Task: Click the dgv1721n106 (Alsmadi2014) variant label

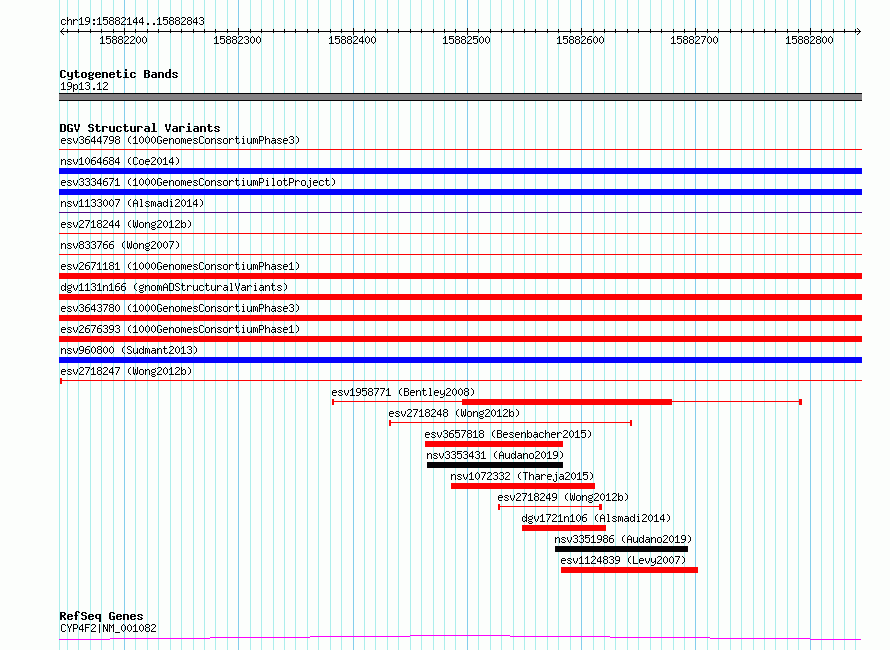Action: click(x=596, y=518)
